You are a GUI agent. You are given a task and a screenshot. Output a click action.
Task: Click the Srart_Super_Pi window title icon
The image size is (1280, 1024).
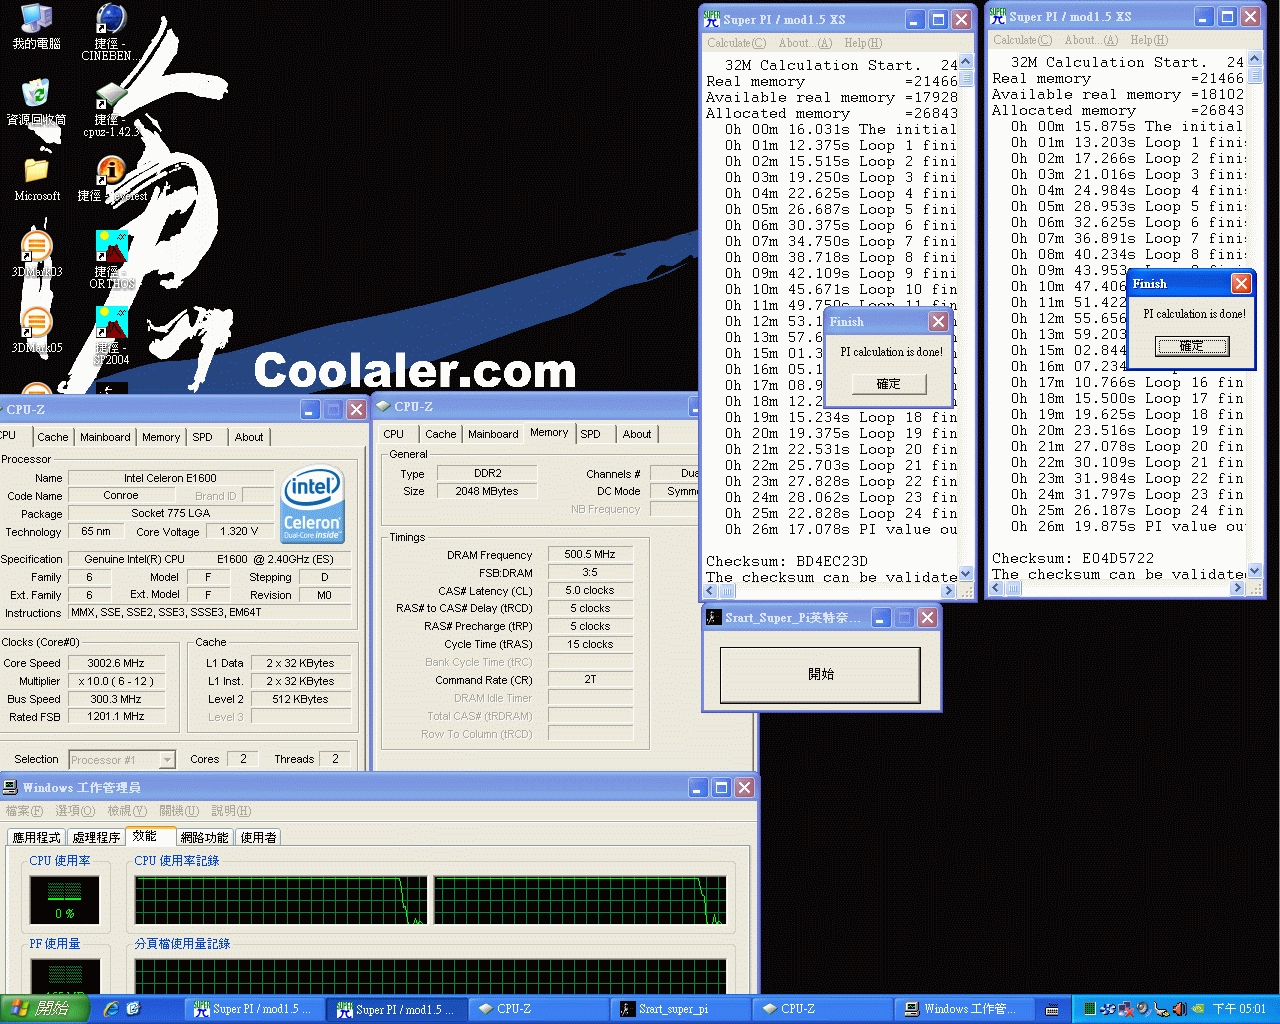(x=714, y=617)
